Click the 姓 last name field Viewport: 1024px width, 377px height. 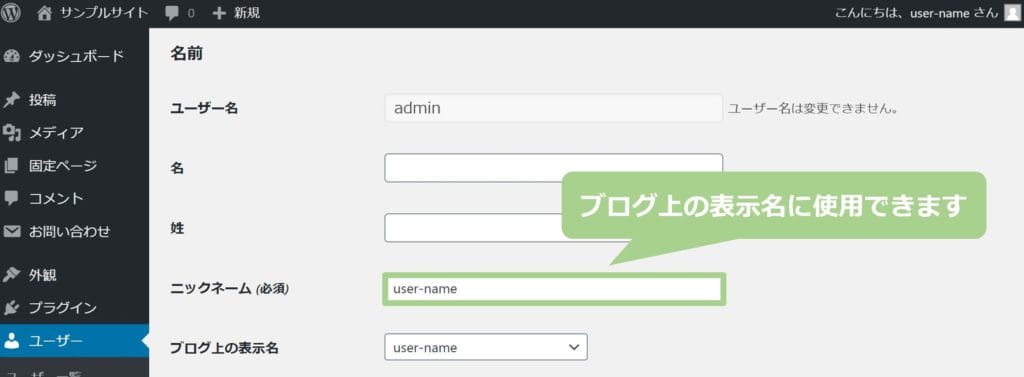473,228
